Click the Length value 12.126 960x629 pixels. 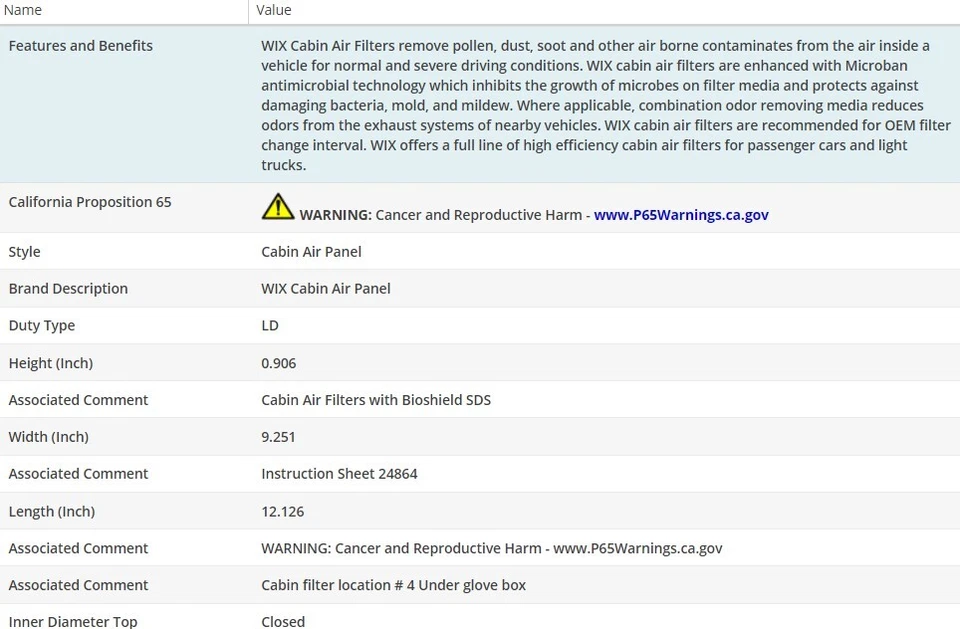pos(283,511)
